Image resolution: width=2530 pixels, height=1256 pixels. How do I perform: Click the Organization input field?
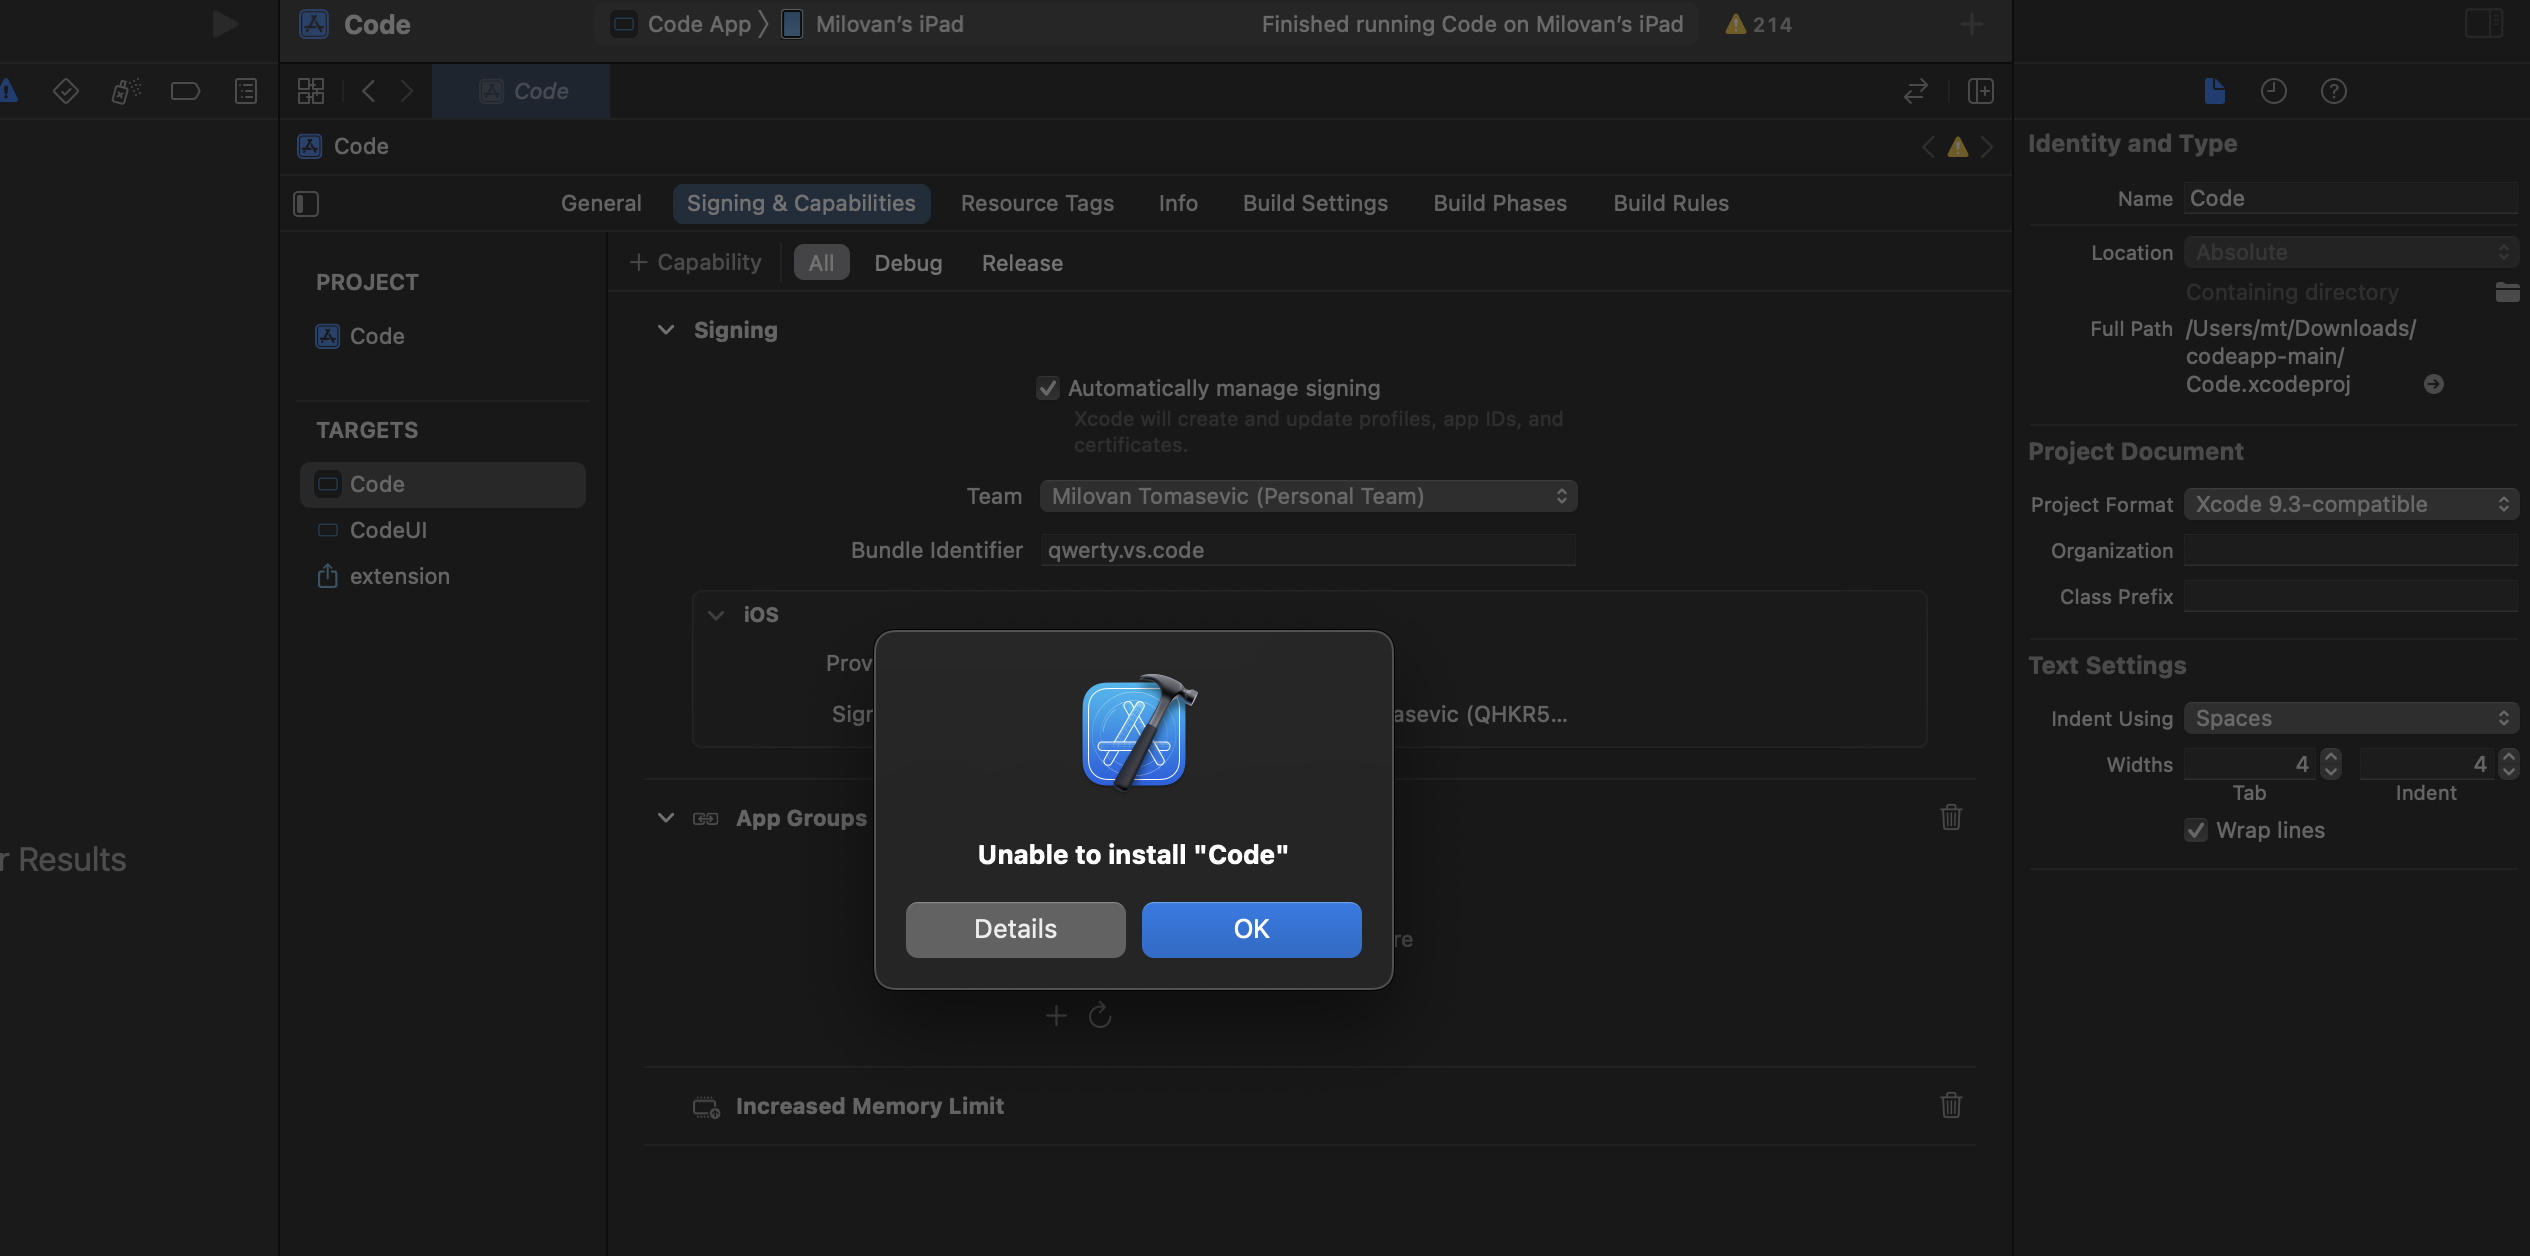[2351, 550]
